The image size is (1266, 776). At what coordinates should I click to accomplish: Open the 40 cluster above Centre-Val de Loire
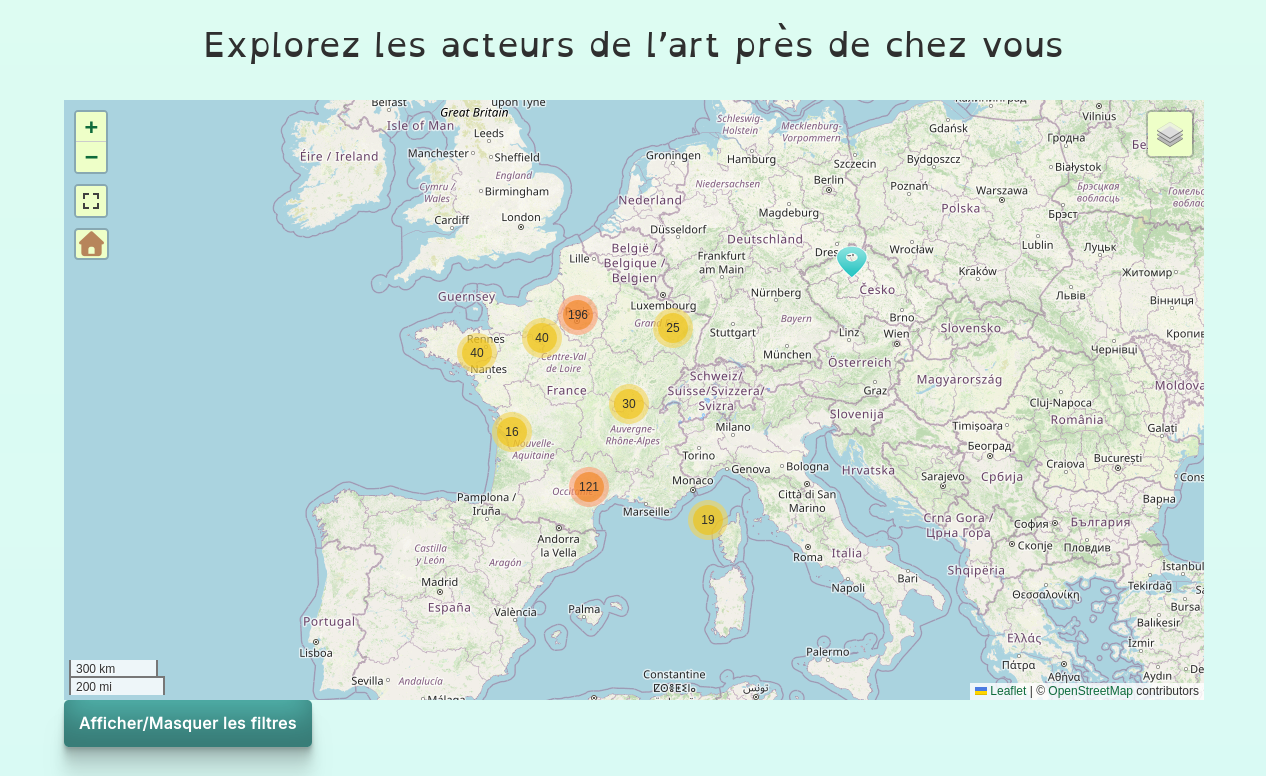pos(542,338)
